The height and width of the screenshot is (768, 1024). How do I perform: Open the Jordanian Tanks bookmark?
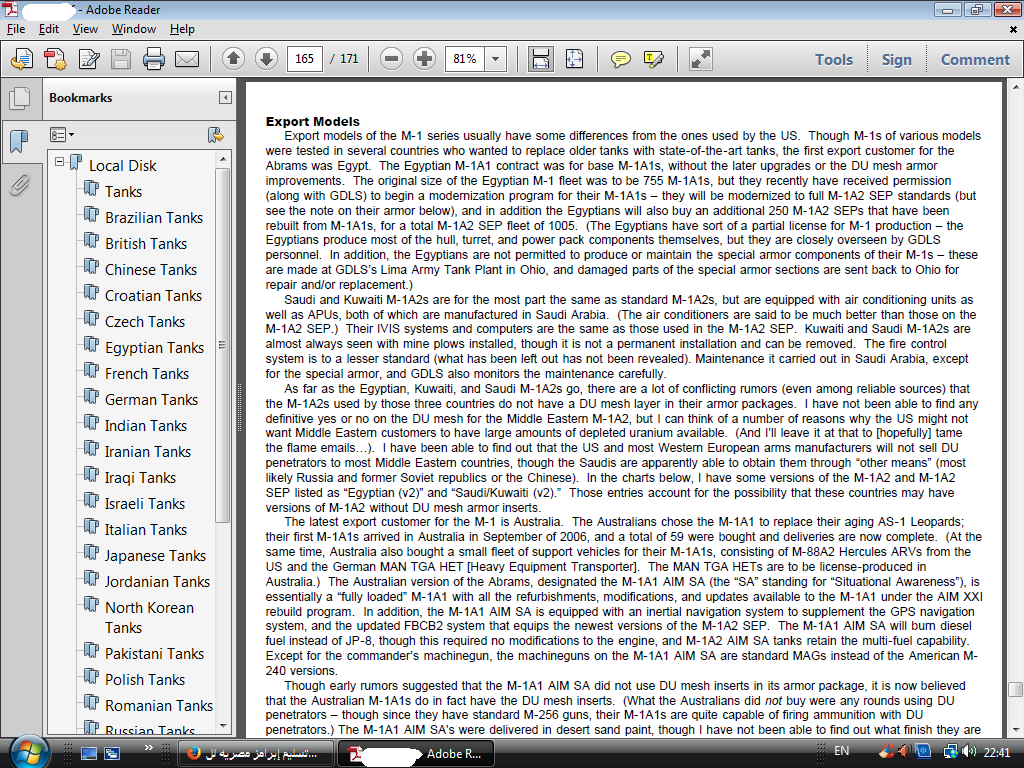(157, 582)
